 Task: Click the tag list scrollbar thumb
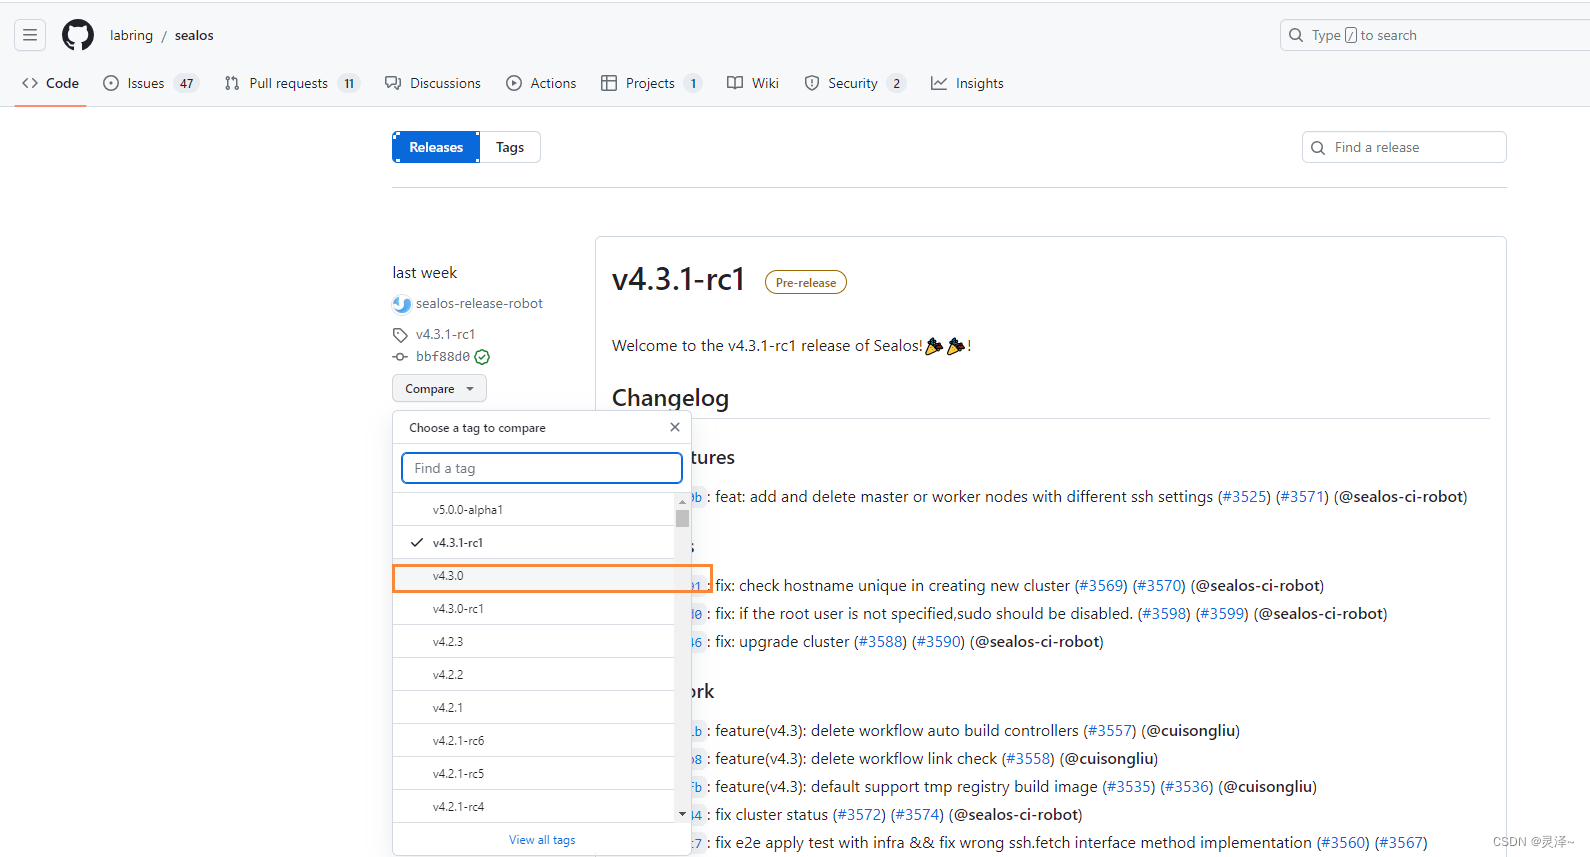682,518
